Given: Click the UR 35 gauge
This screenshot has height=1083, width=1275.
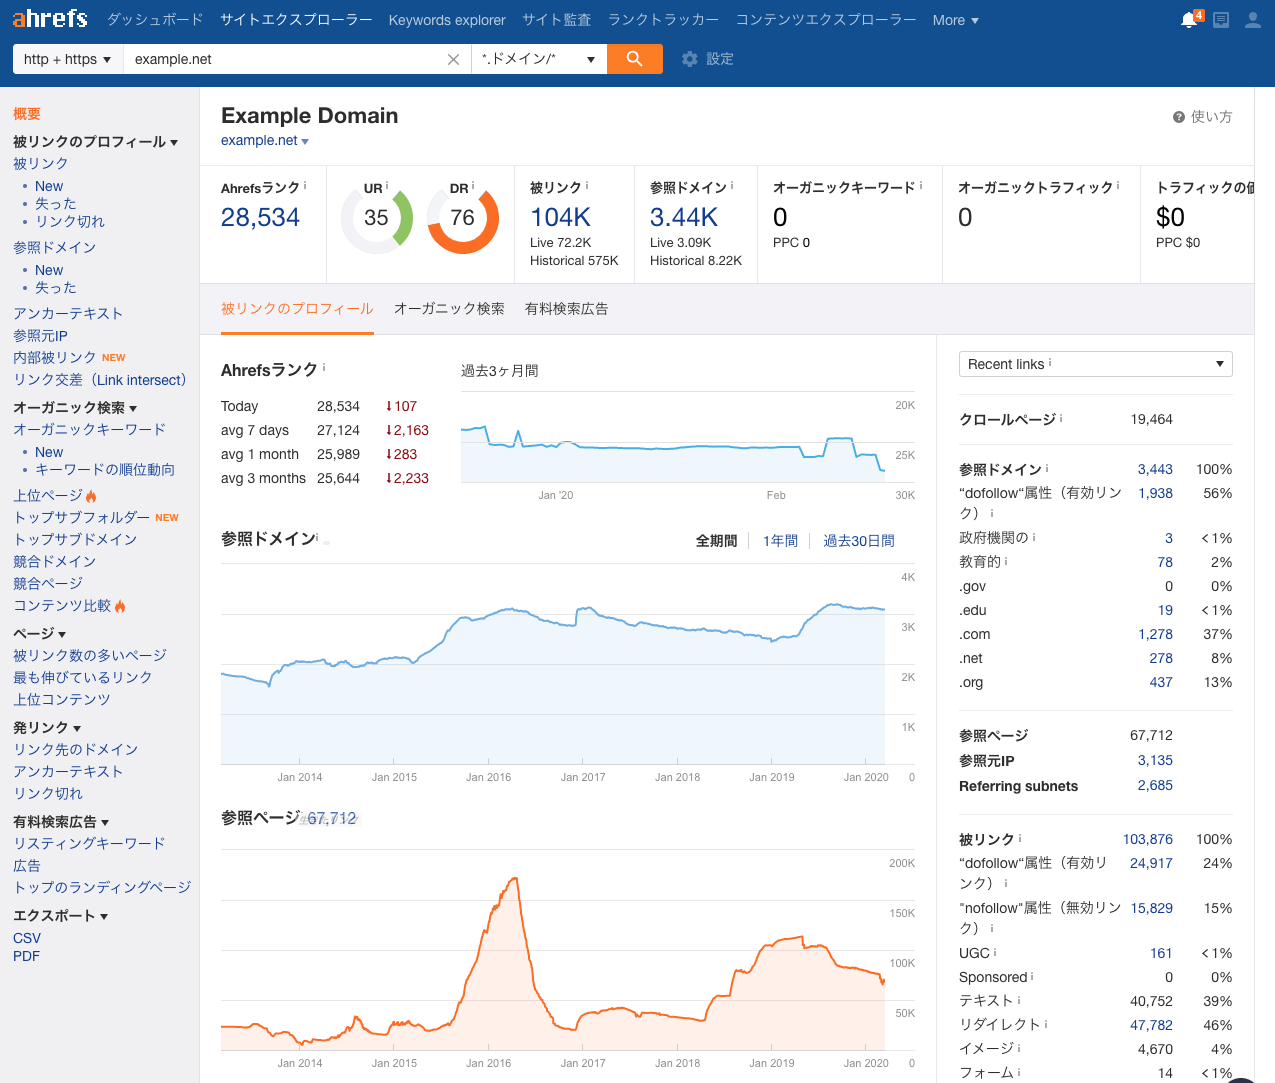Looking at the screenshot, I should coord(376,218).
